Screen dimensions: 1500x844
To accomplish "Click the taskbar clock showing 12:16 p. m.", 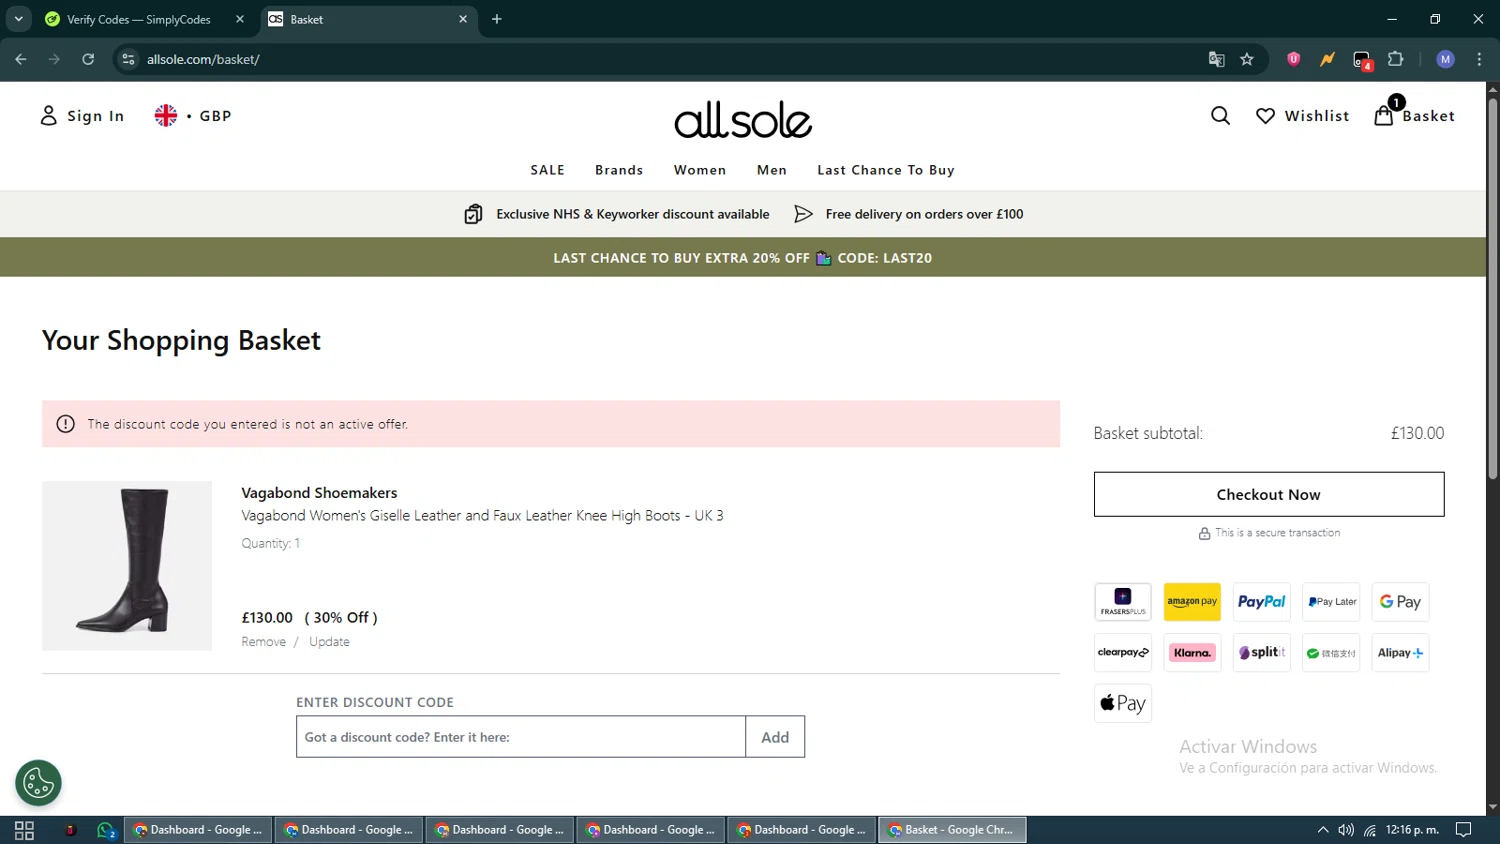I will (x=1412, y=830).
